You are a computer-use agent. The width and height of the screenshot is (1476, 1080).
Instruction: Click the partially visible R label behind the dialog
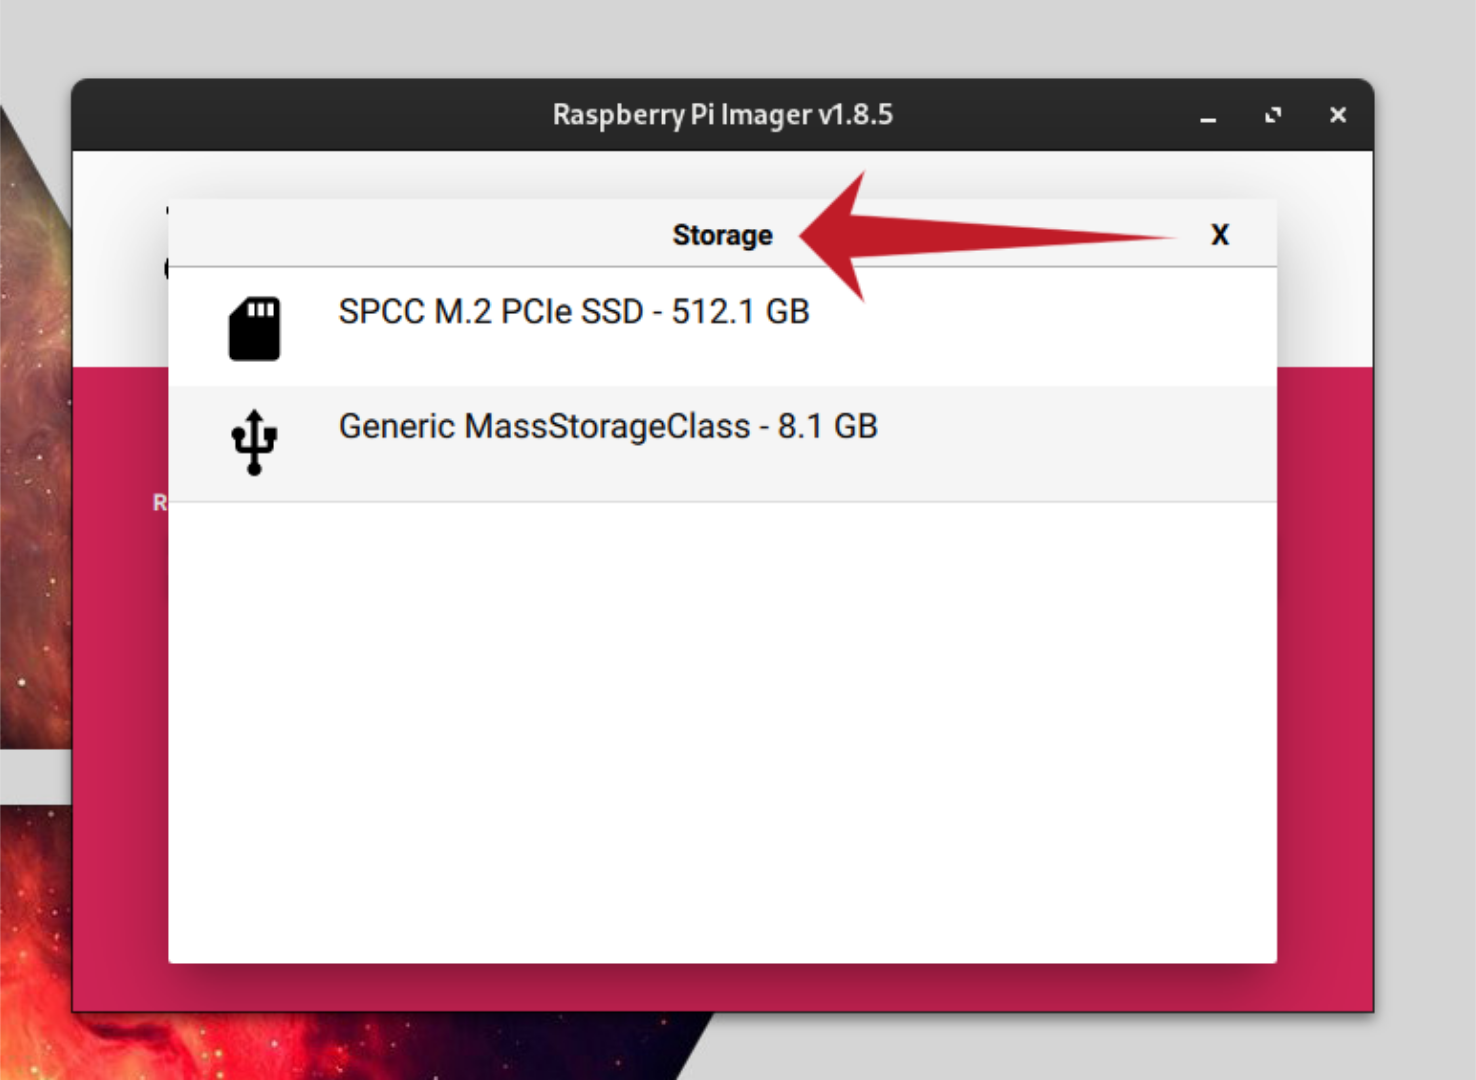point(158,503)
